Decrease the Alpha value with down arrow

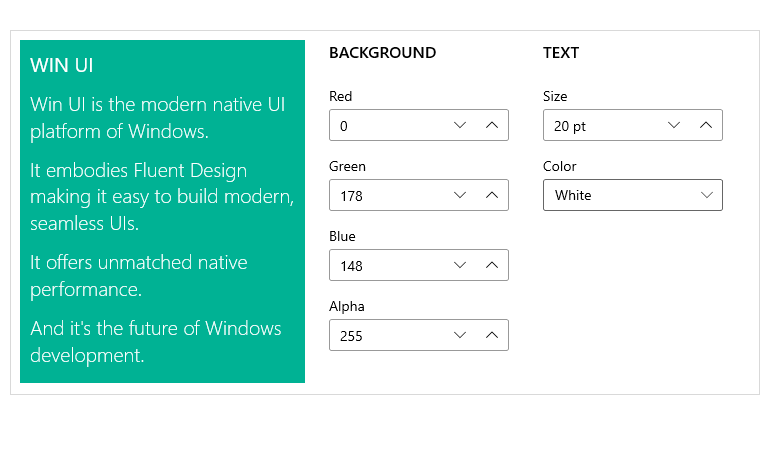pos(460,335)
